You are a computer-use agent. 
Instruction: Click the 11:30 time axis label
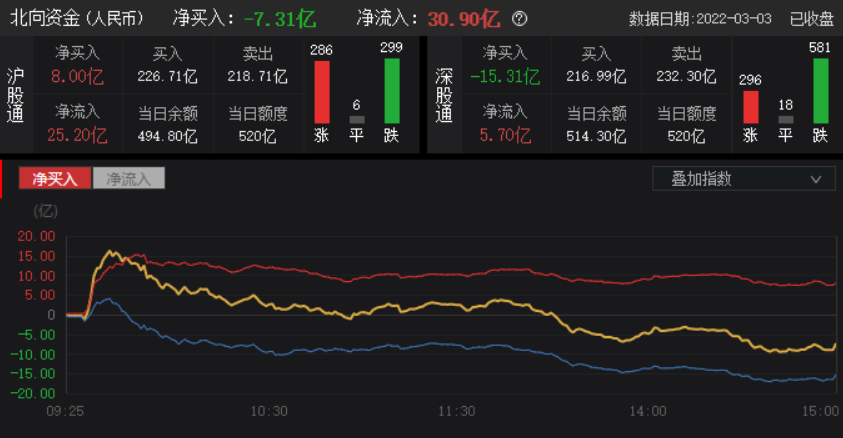(456, 411)
